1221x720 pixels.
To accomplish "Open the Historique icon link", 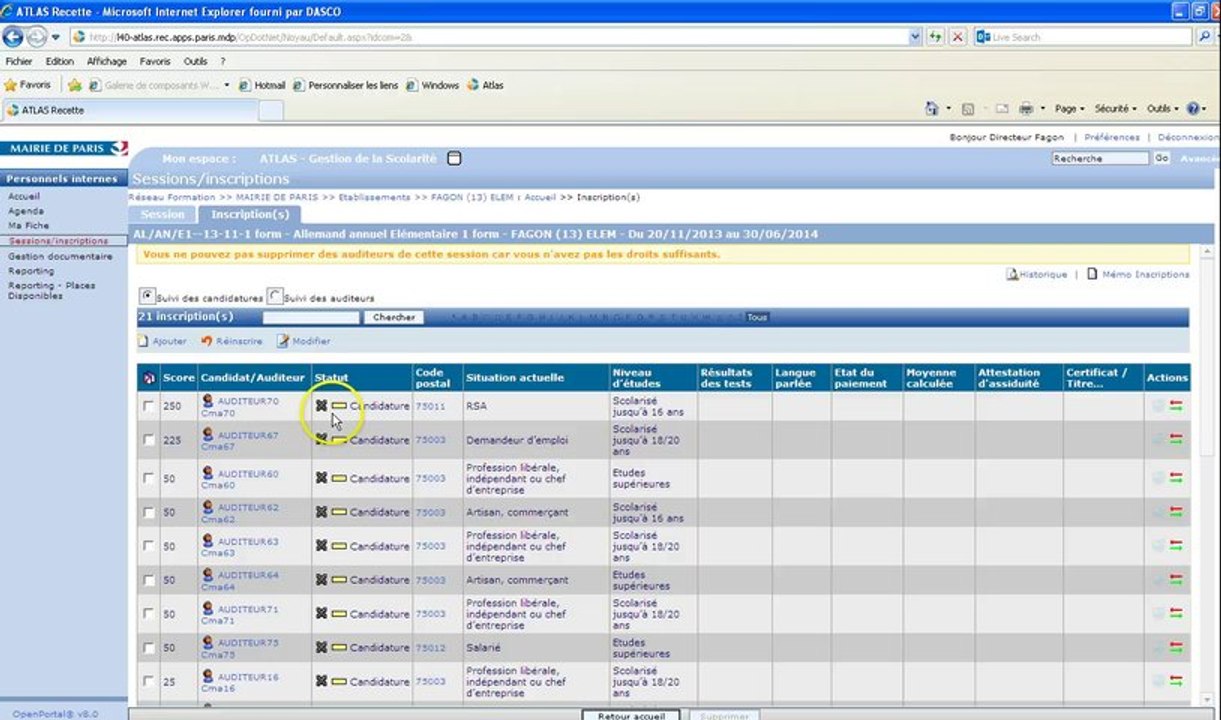I will tap(1012, 274).
